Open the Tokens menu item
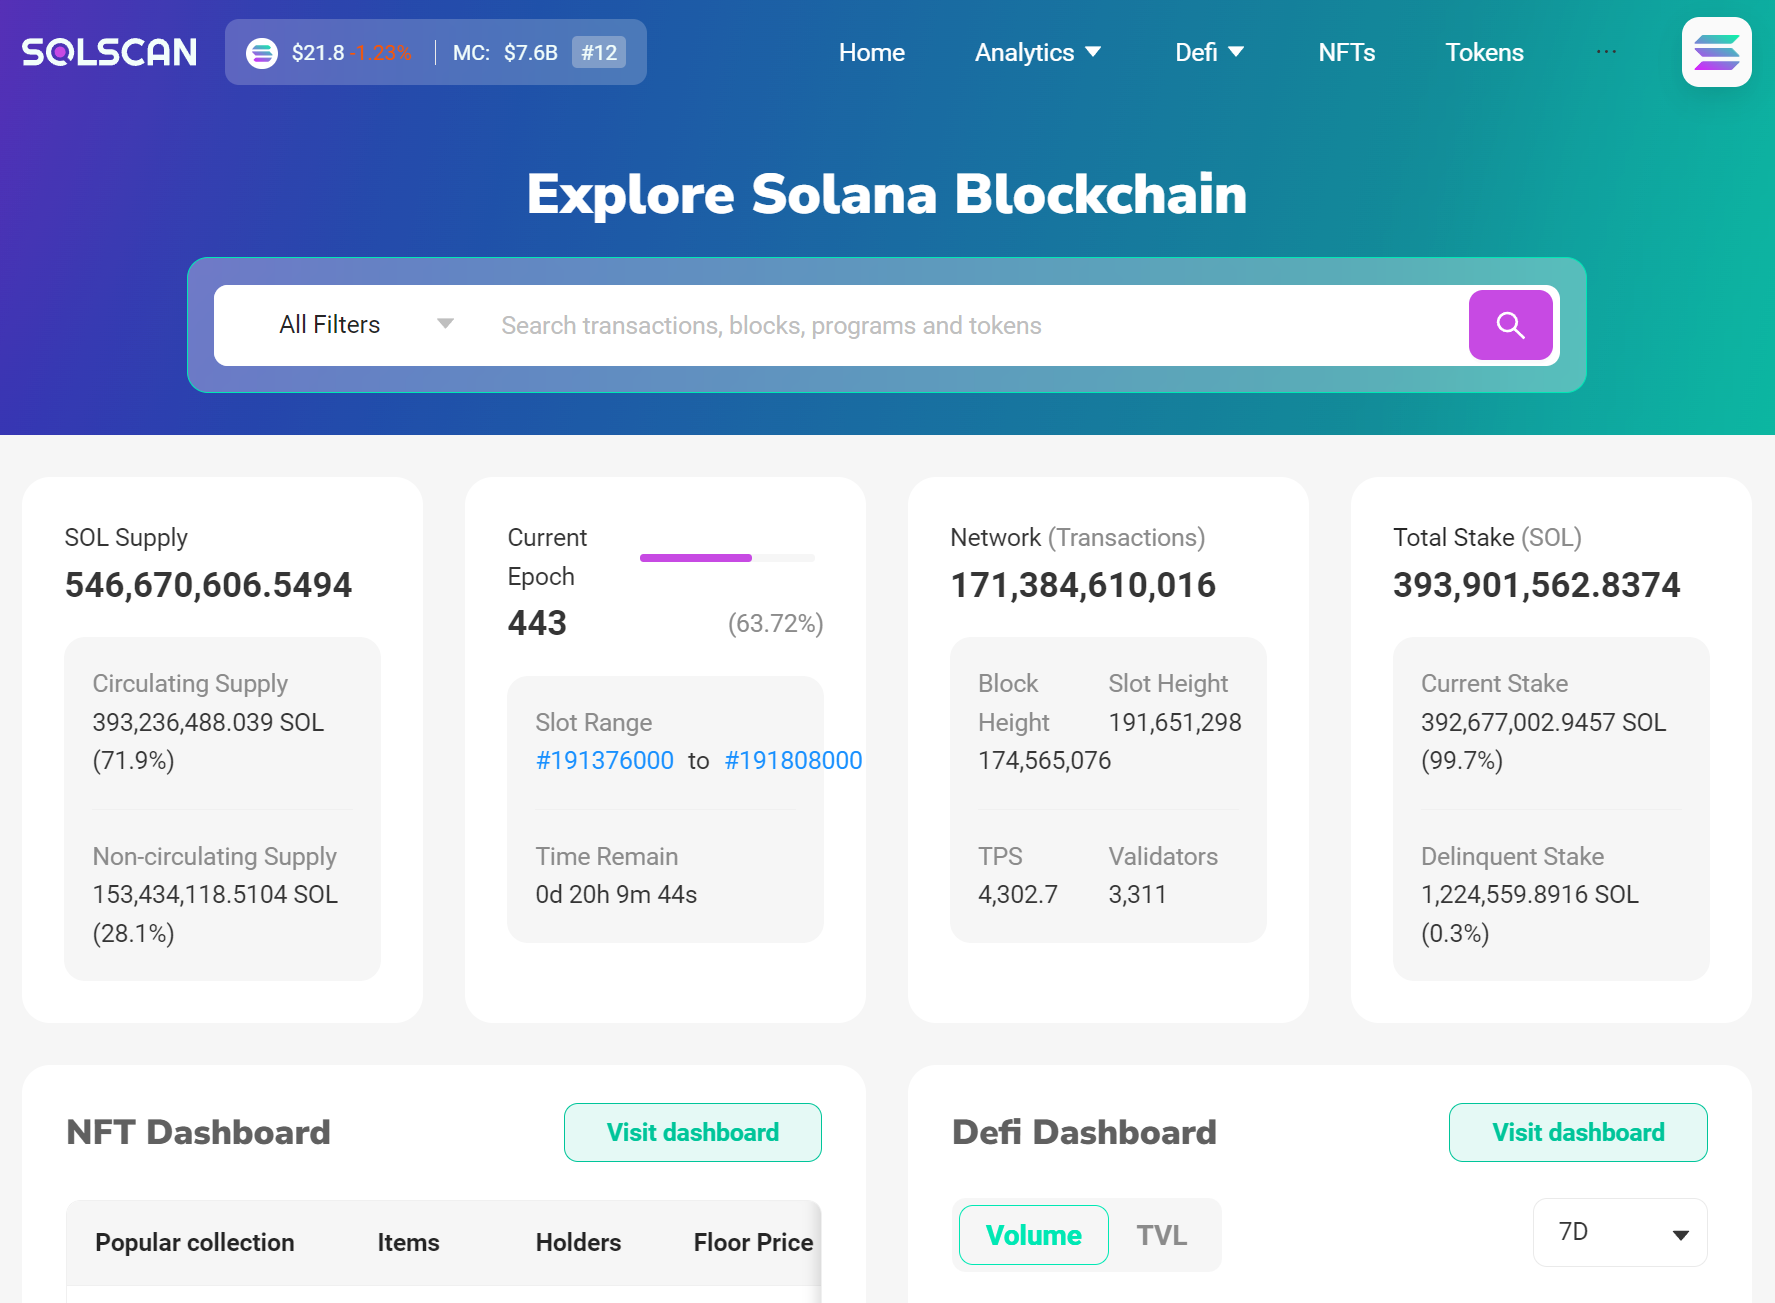Viewport: 1775px width, 1303px height. point(1484,52)
